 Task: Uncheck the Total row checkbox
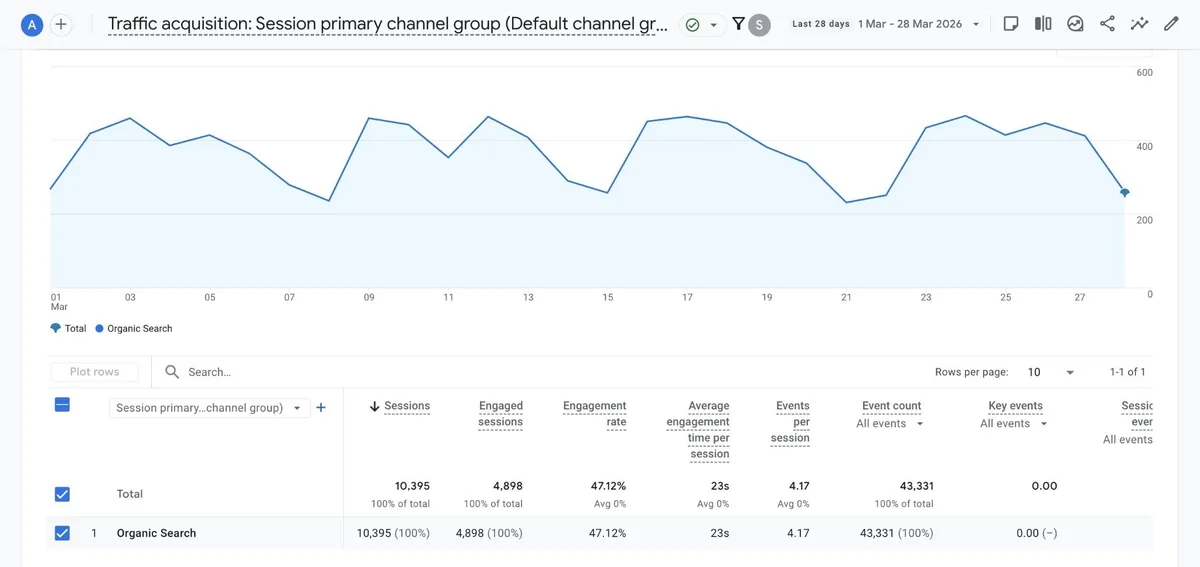coord(62,494)
